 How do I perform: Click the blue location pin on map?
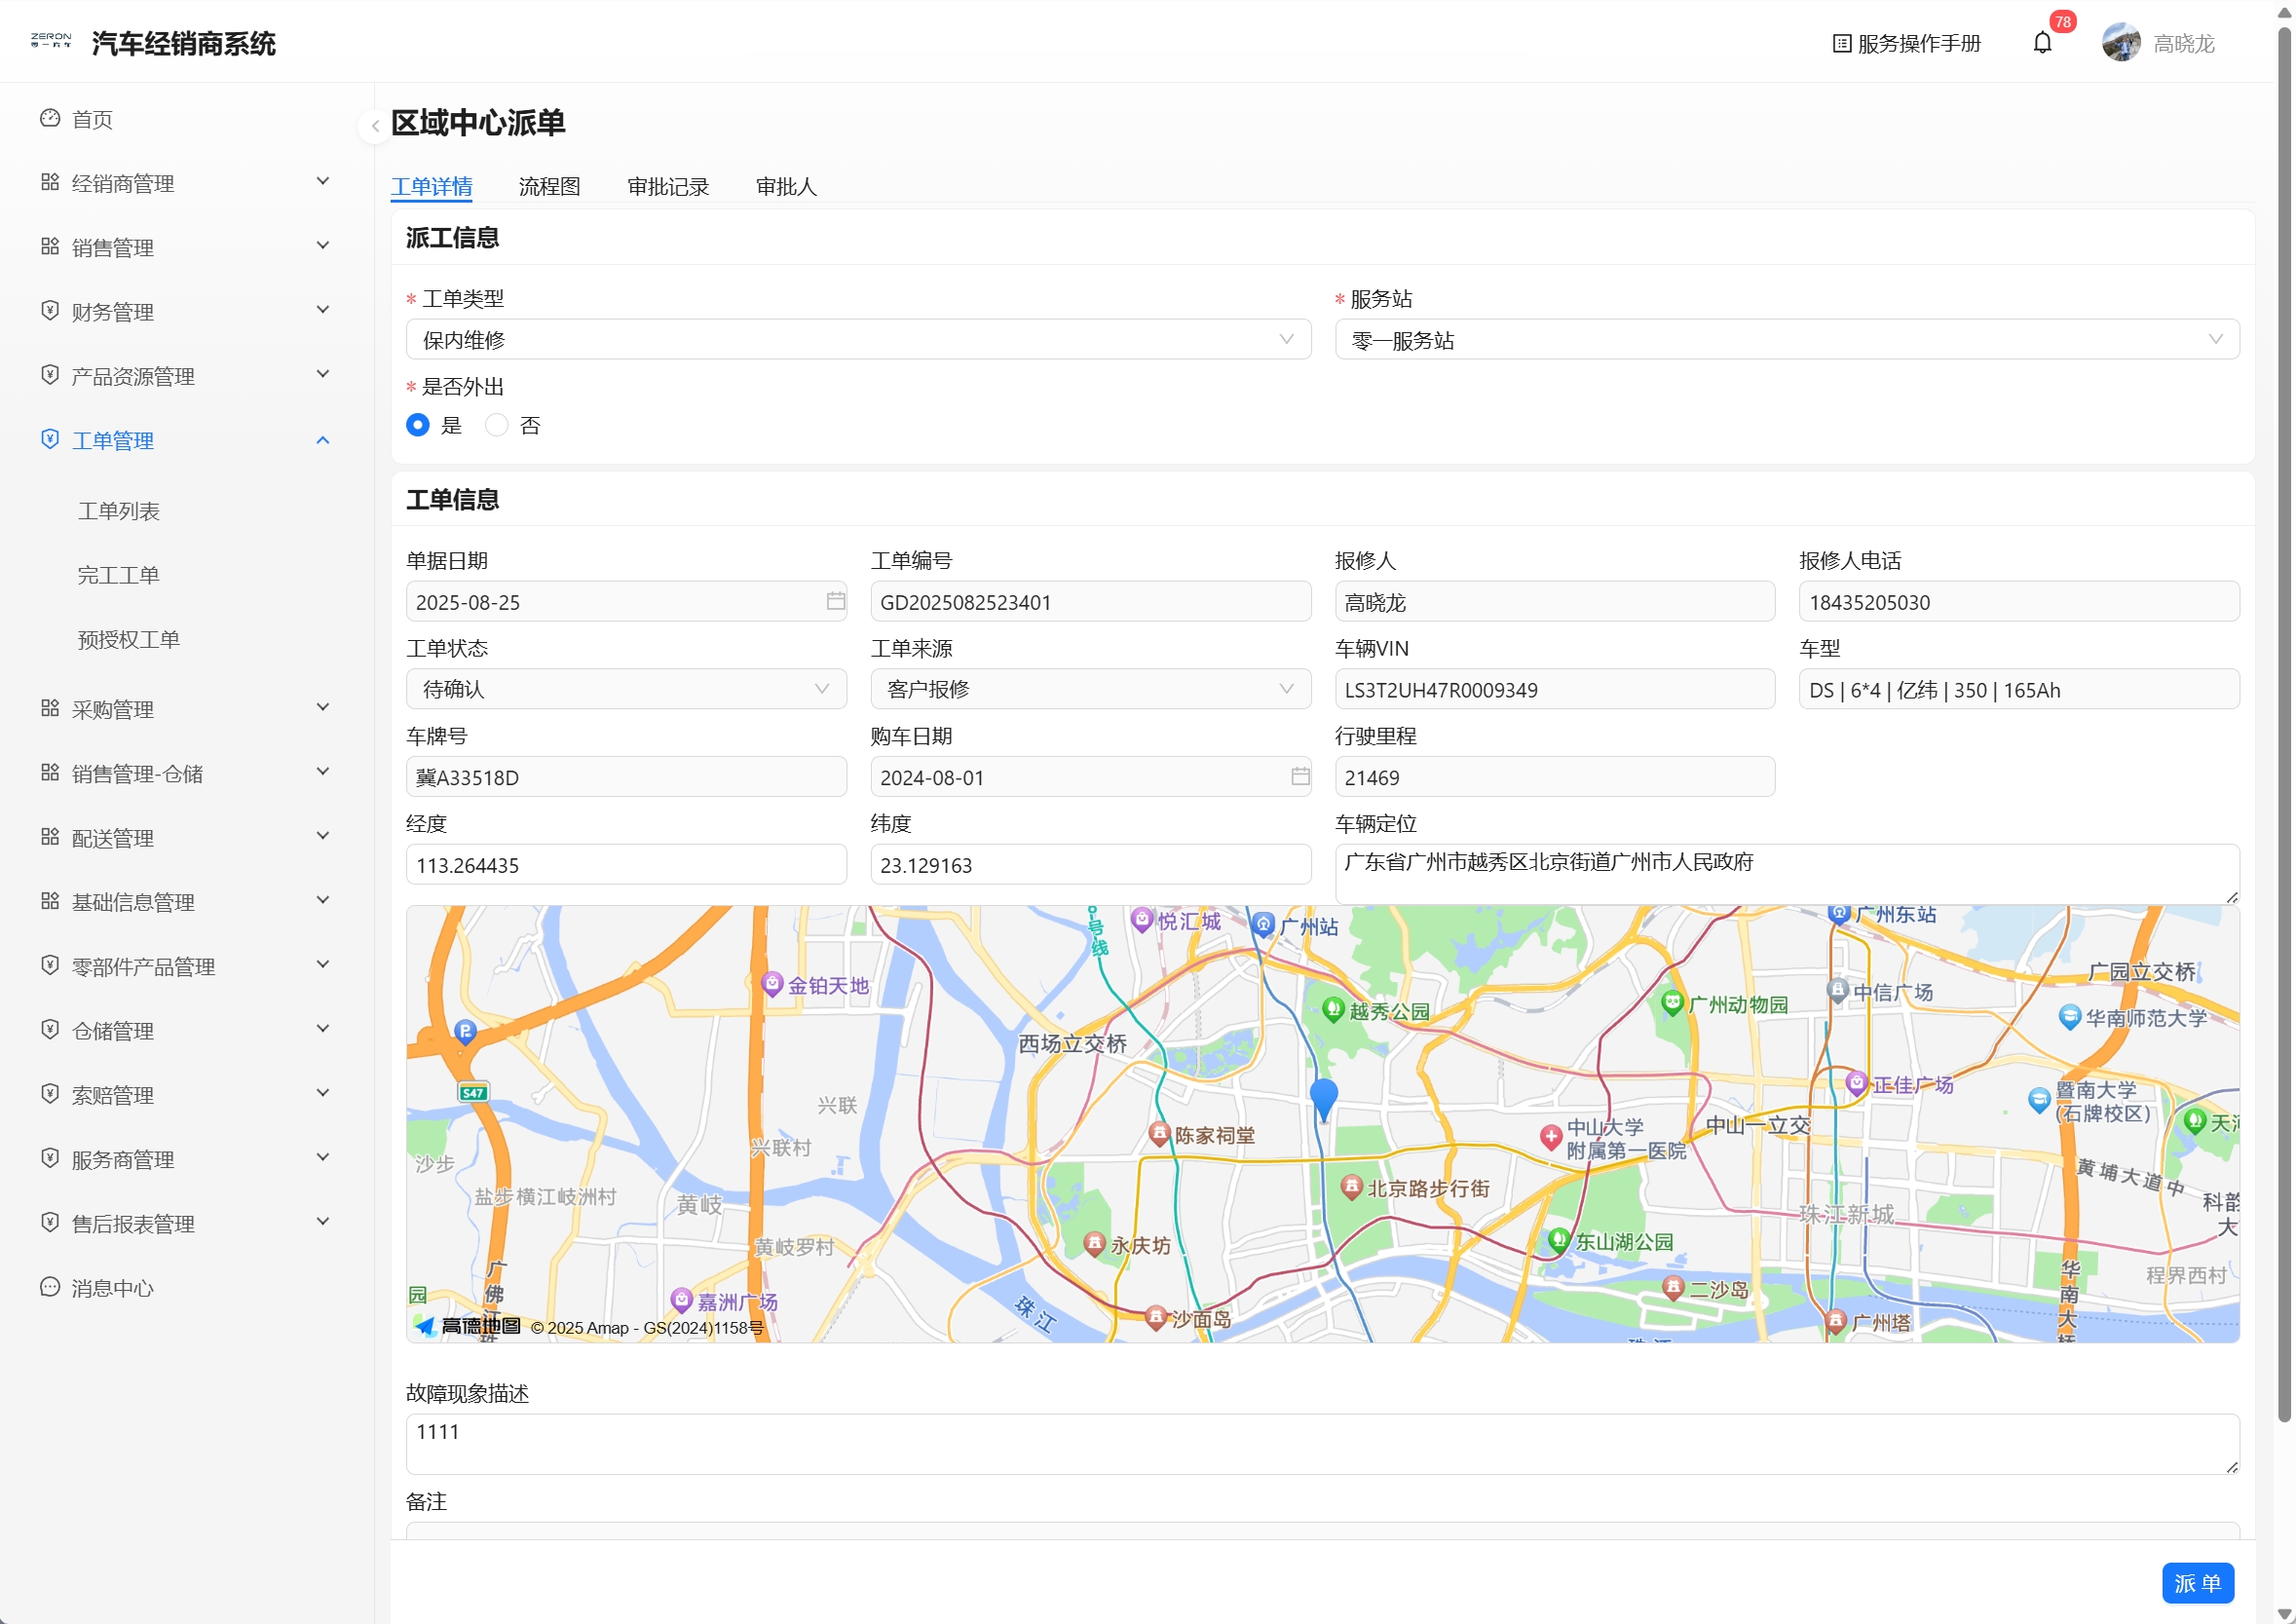coord(1324,1100)
